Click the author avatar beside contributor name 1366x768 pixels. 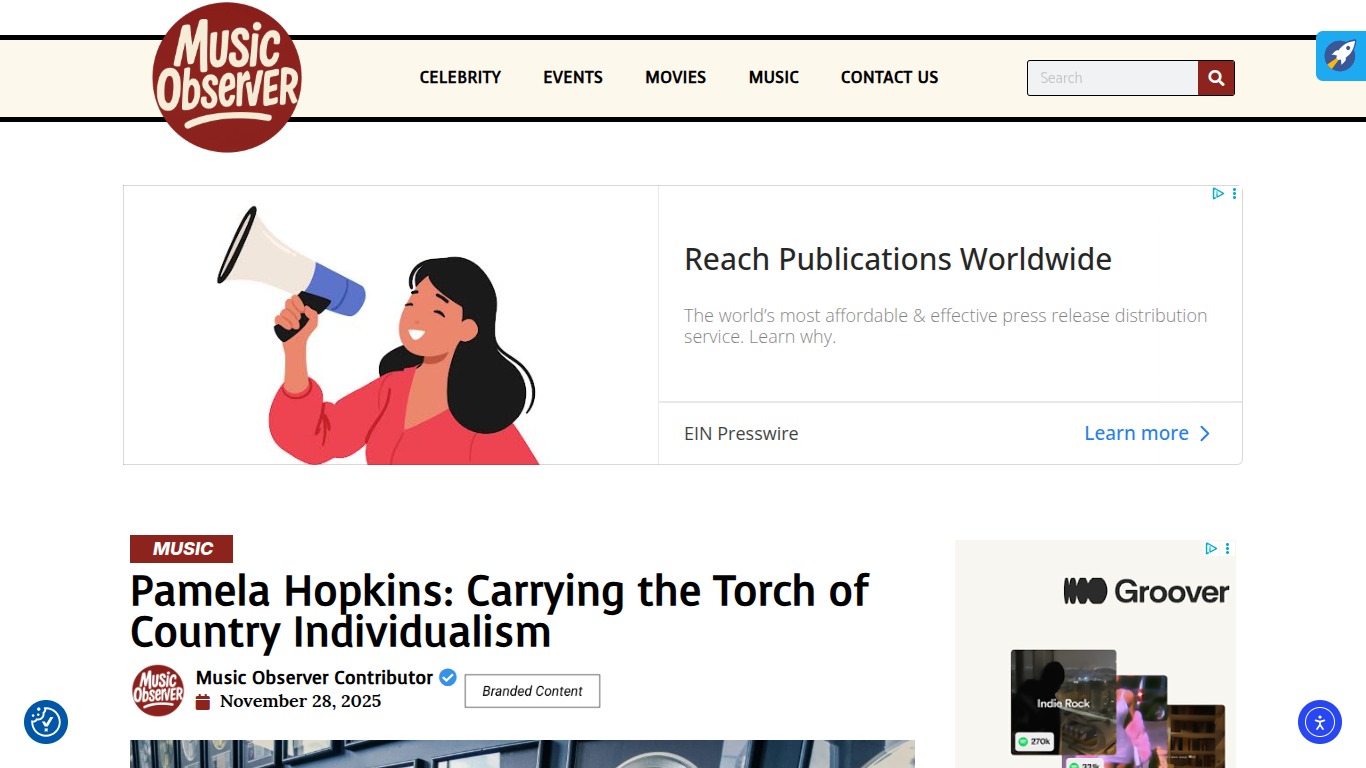(158, 690)
